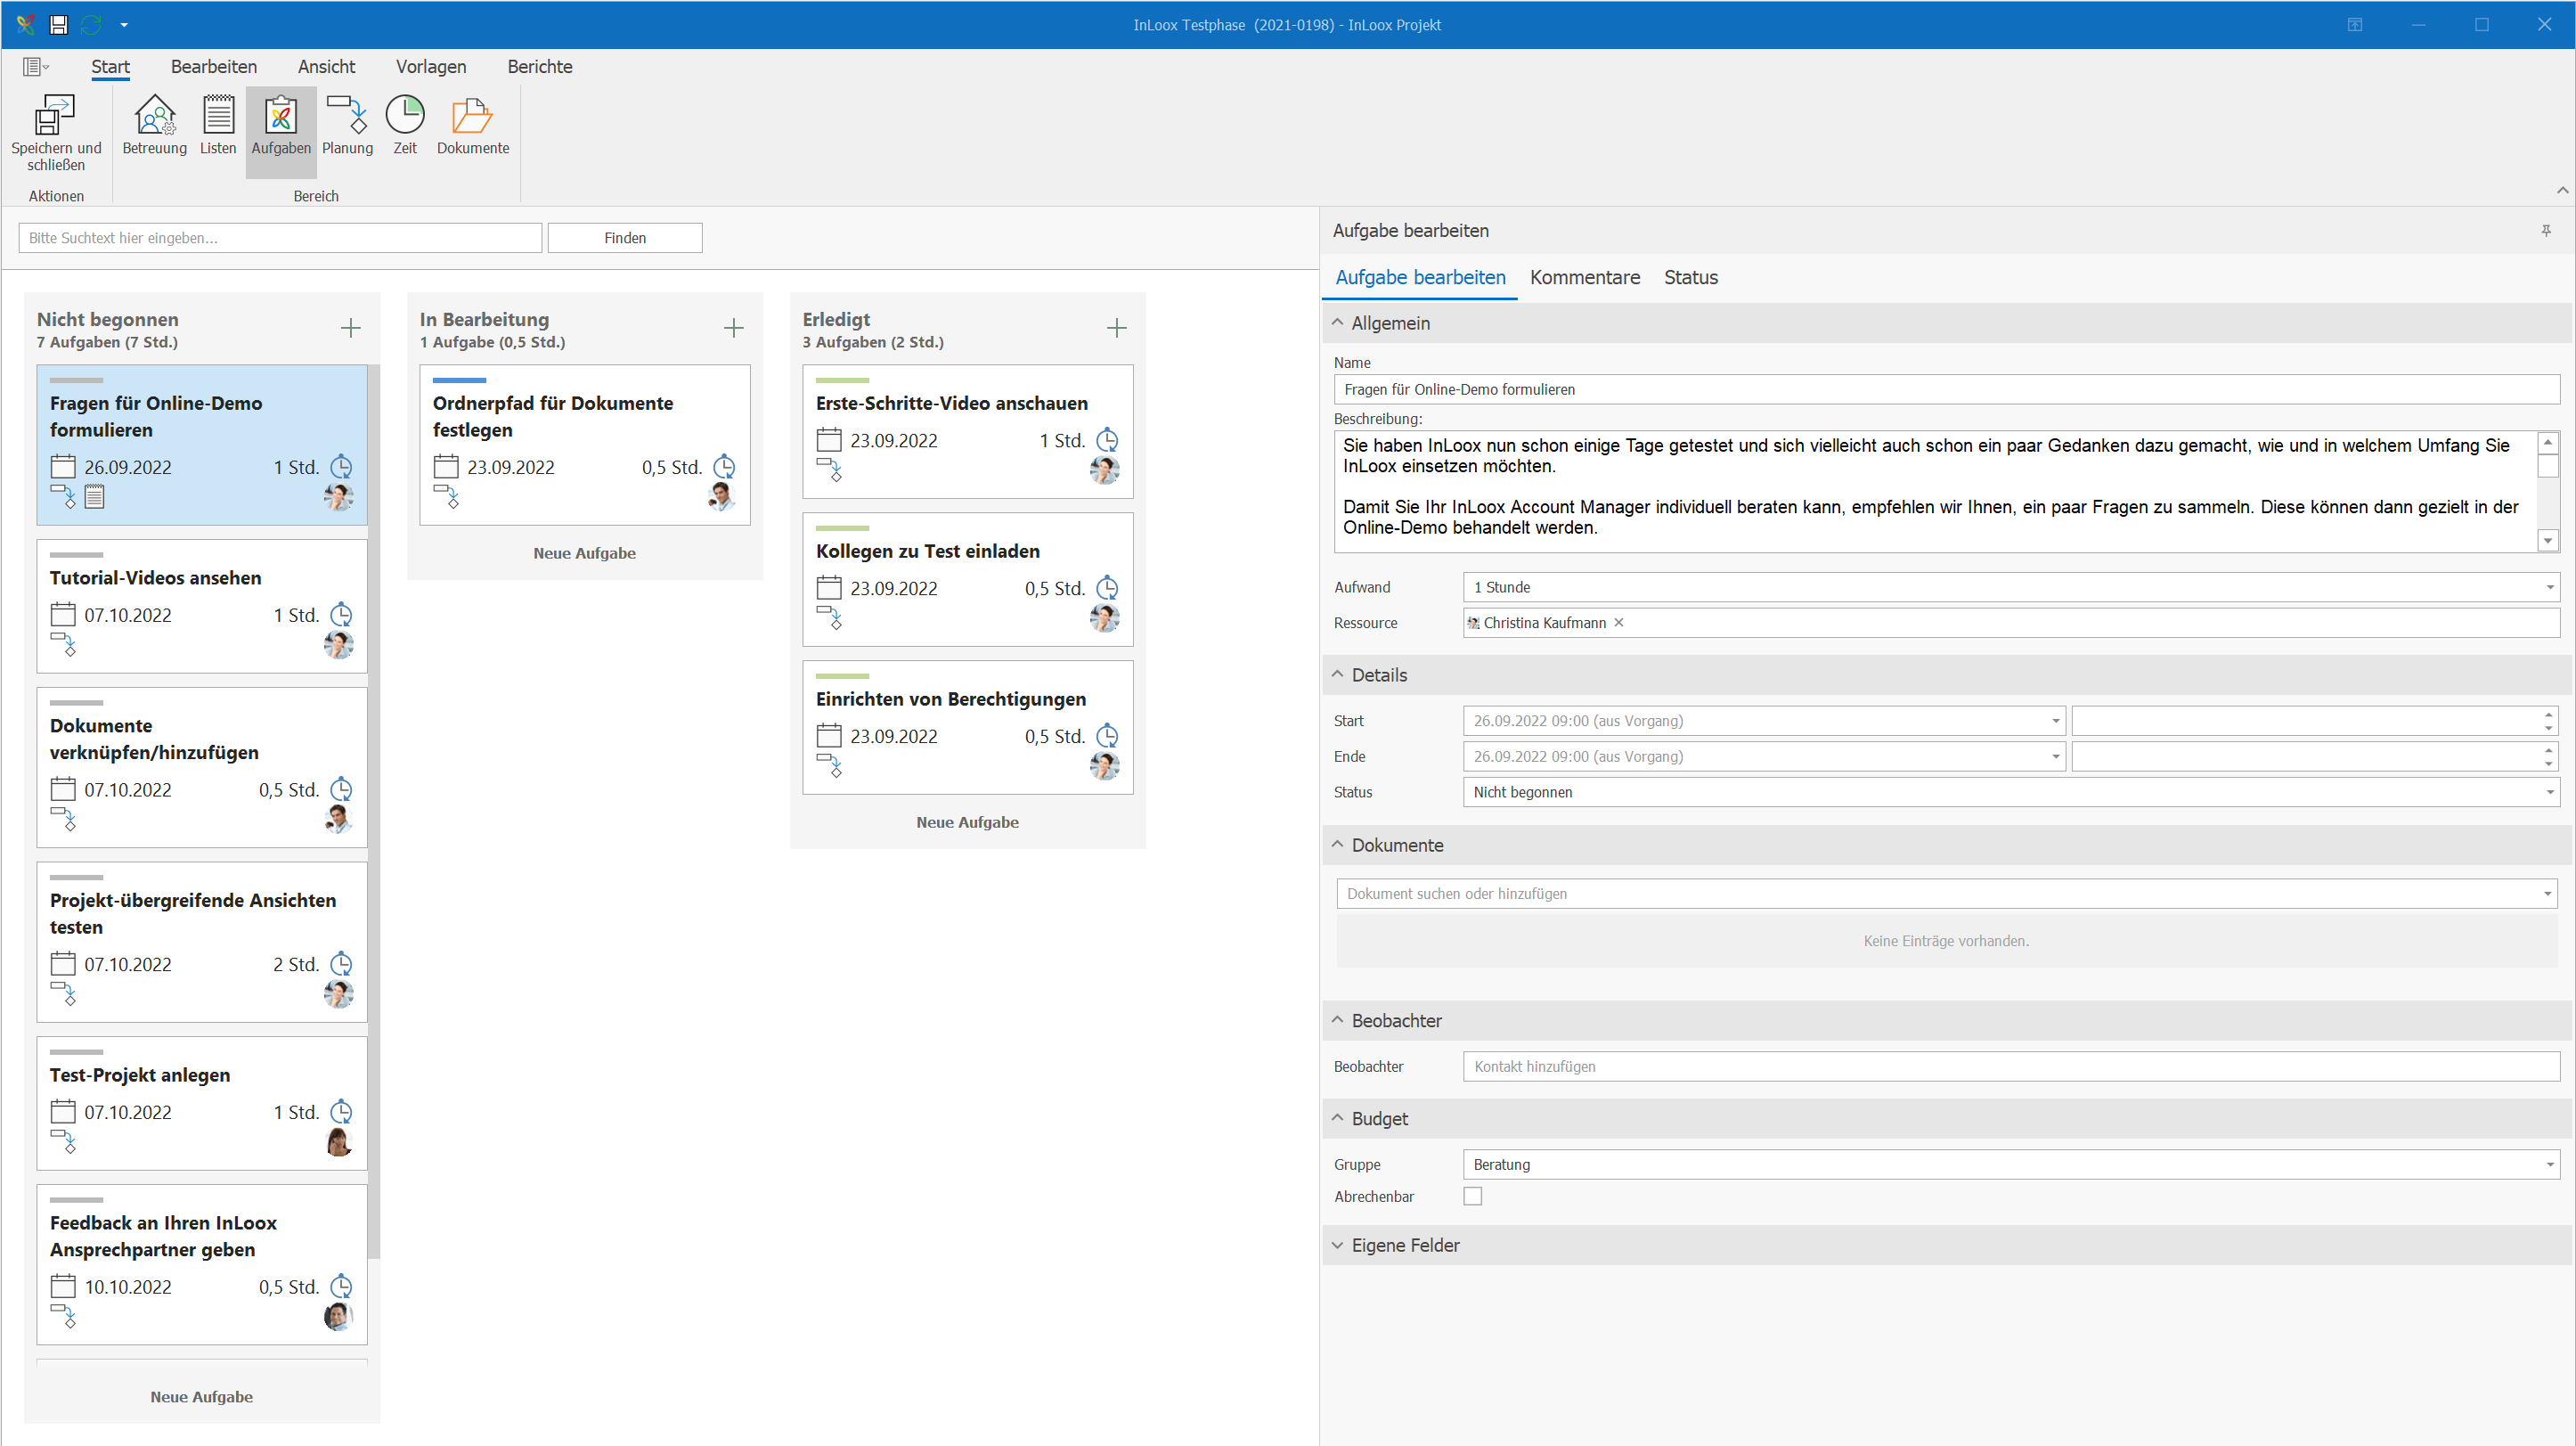Click the search text input field

pyautogui.click(x=280, y=238)
